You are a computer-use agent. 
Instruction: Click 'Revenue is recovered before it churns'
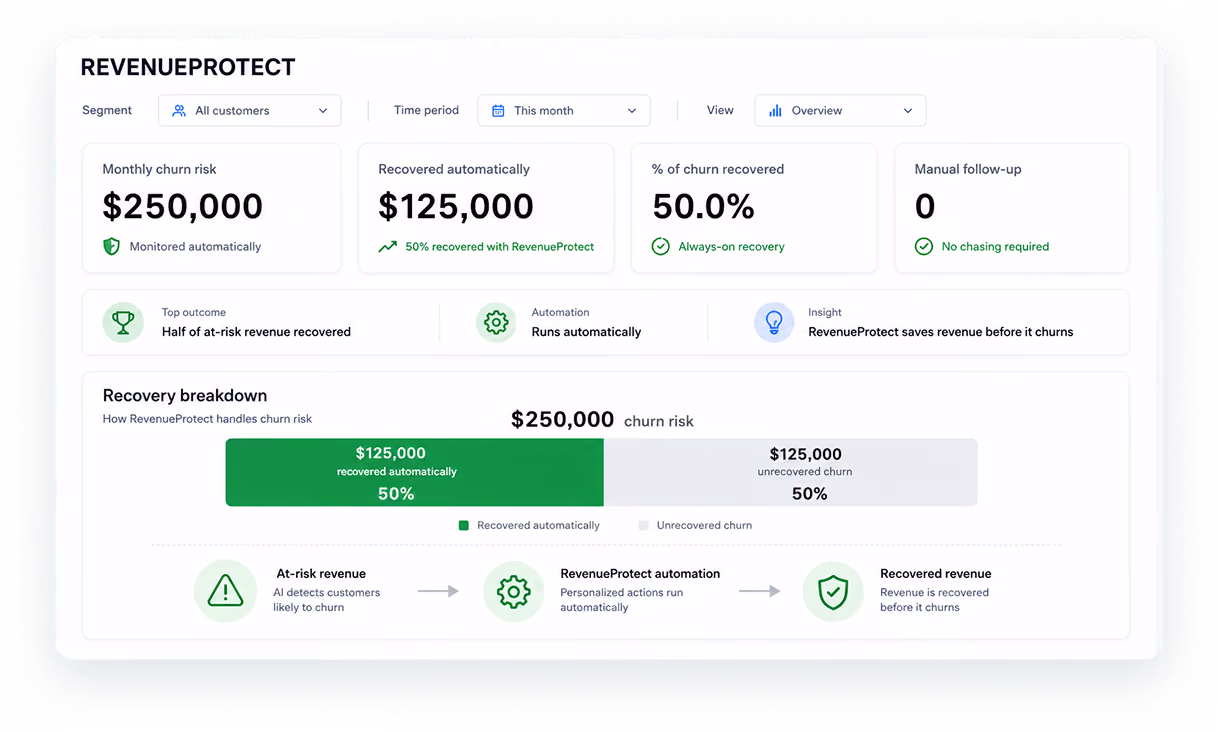(934, 600)
